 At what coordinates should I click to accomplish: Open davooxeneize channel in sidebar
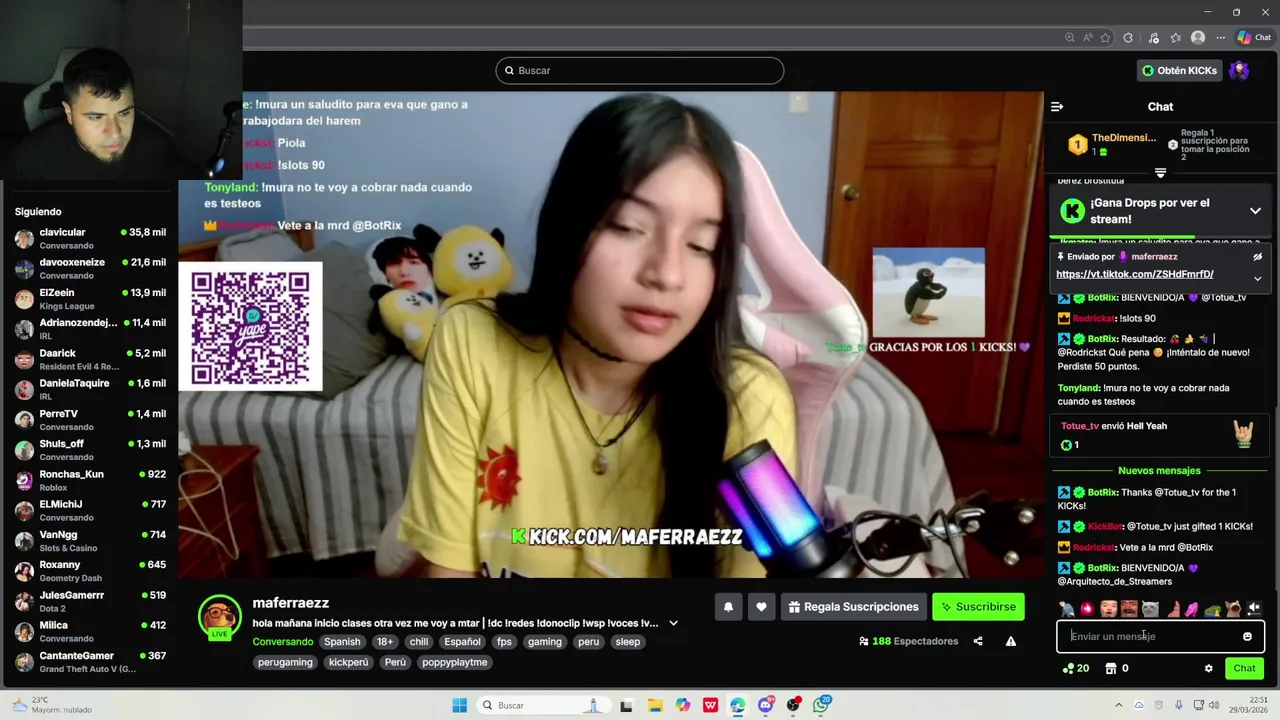point(90,268)
